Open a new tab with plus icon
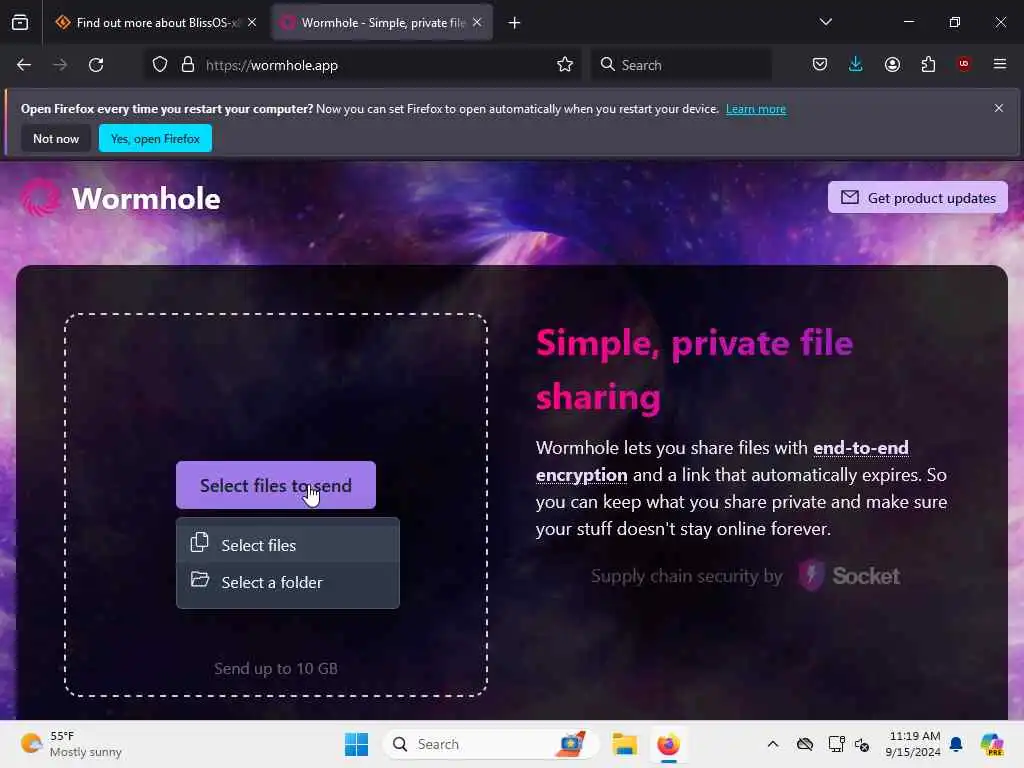The height and width of the screenshot is (768, 1024). [x=515, y=23]
